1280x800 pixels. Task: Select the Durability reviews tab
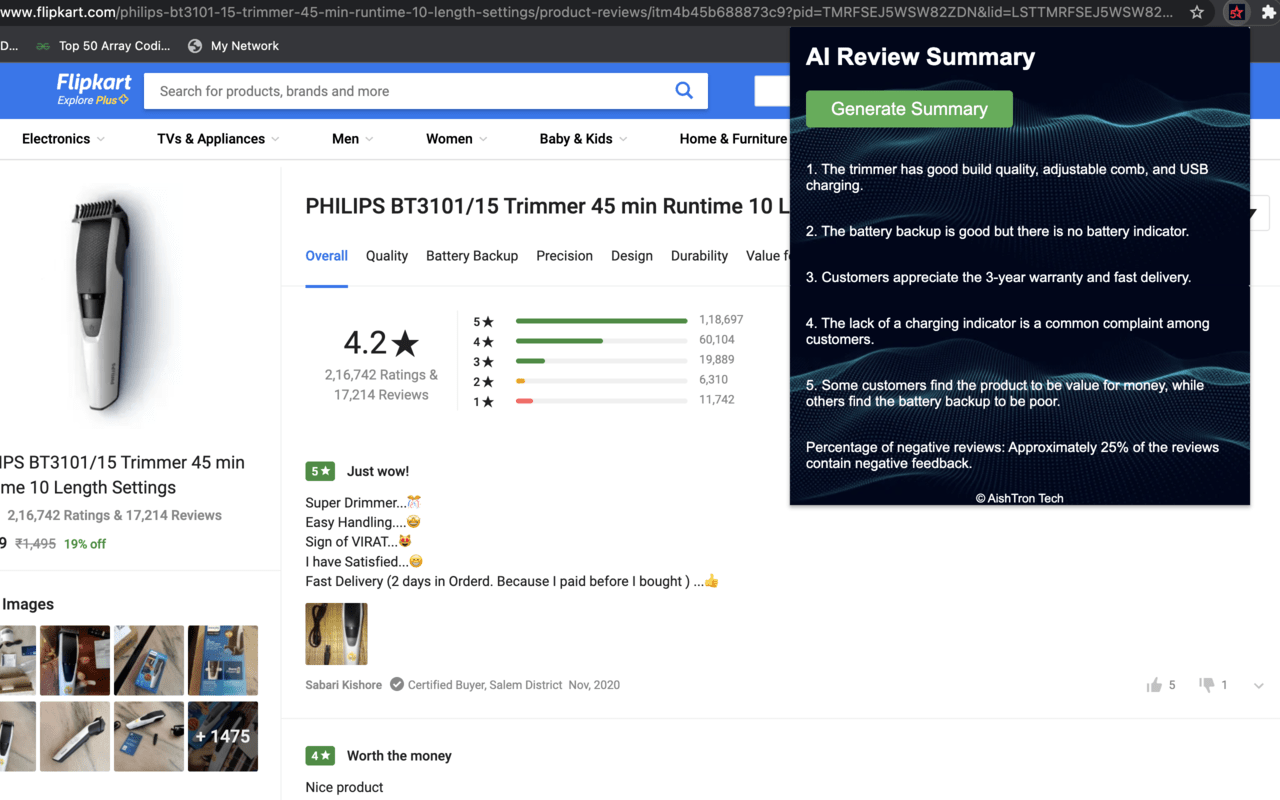(x=699, y=256)
